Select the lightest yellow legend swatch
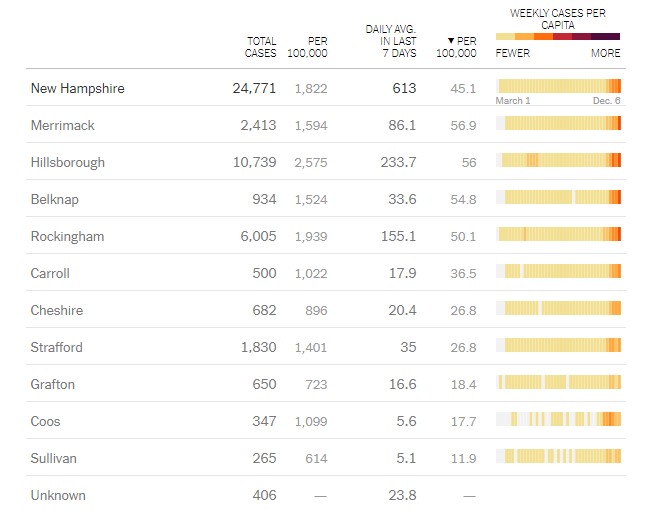This screenshot has width=660, height=510. [x=505, y=36]
